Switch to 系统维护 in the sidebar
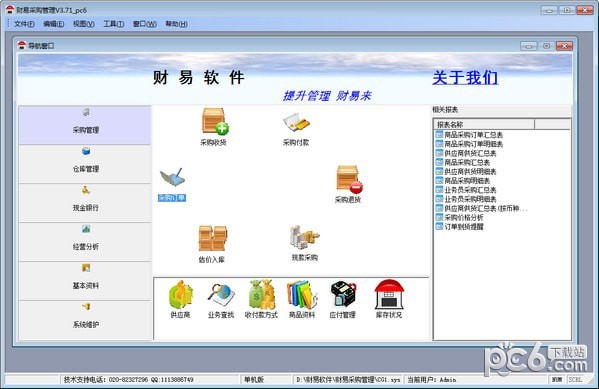Screen dimensions: 599x389 tap(85, 320)
